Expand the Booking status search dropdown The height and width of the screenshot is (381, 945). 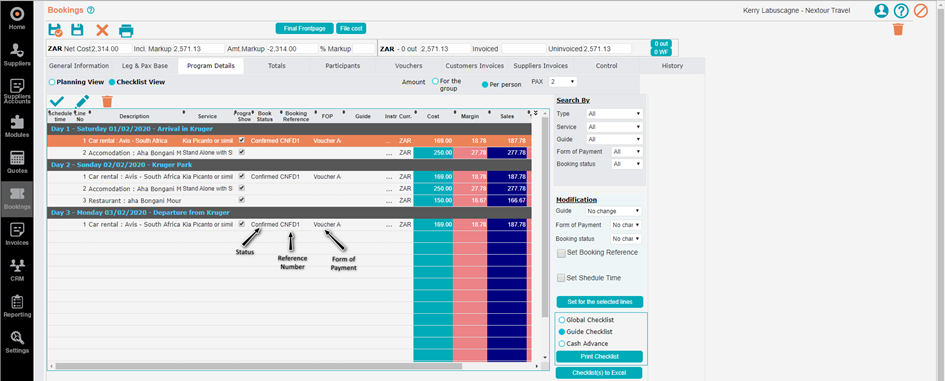pyautogui.click(x=627, y=164)
